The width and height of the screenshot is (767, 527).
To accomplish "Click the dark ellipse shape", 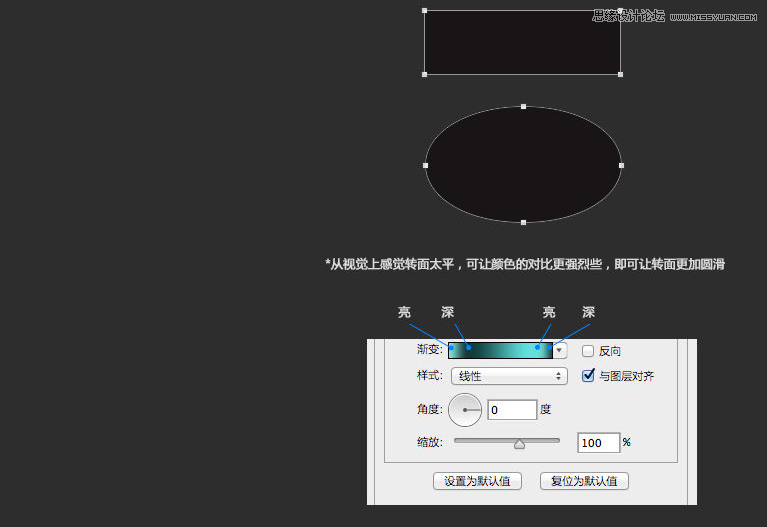I will pos(523,164).
